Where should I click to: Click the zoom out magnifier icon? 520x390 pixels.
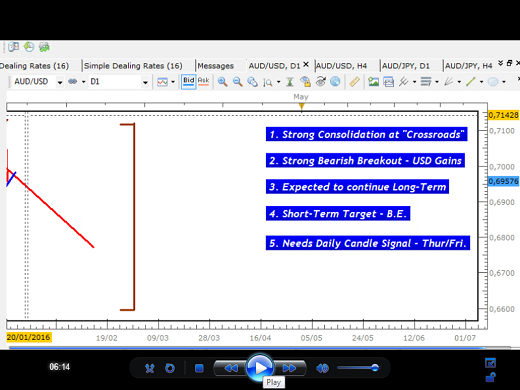237,82
